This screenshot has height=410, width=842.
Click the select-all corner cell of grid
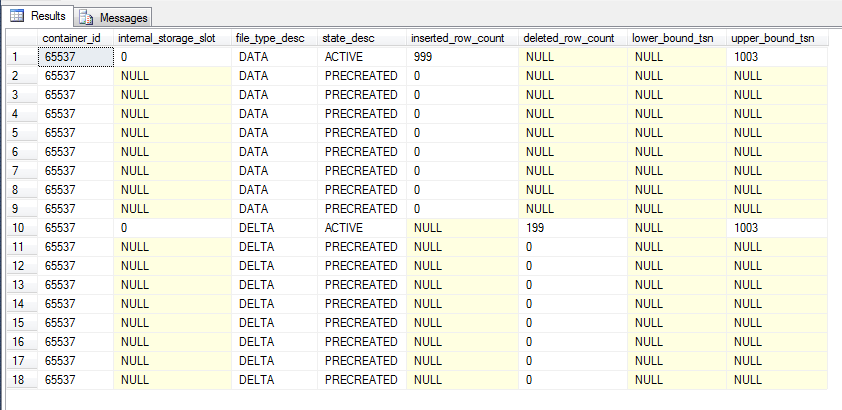[x=18, y=38]
